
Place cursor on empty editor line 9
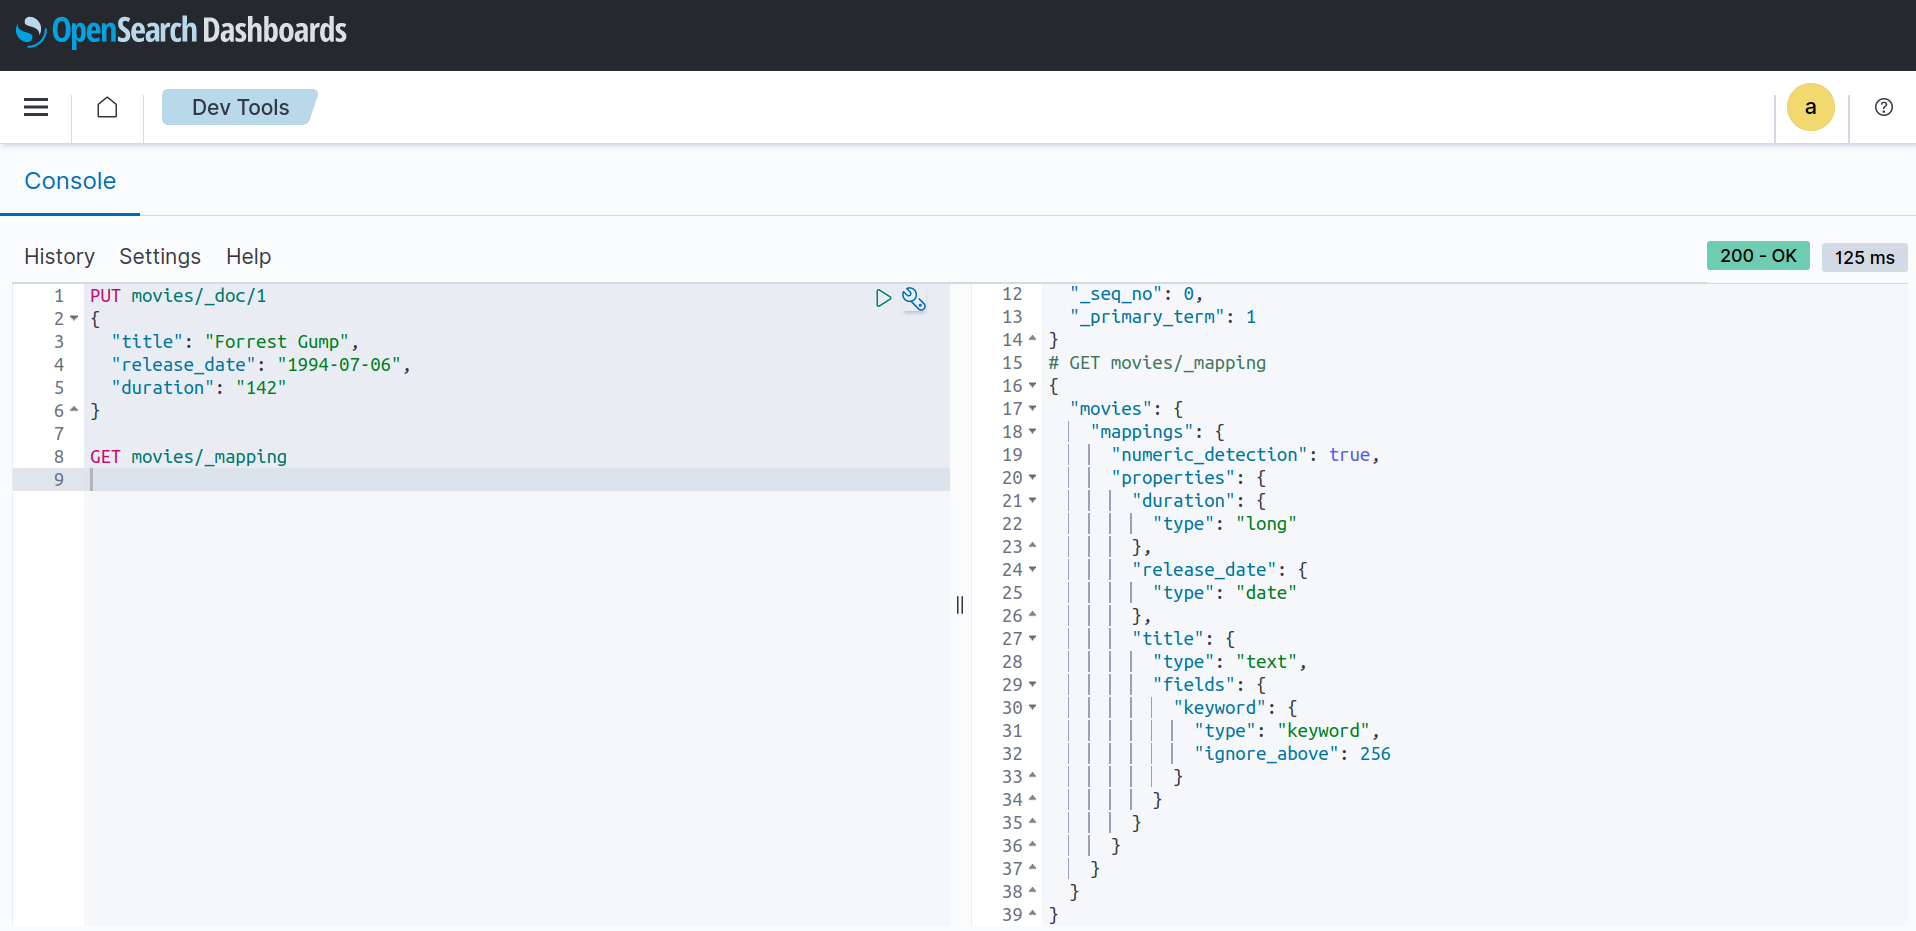517,480
